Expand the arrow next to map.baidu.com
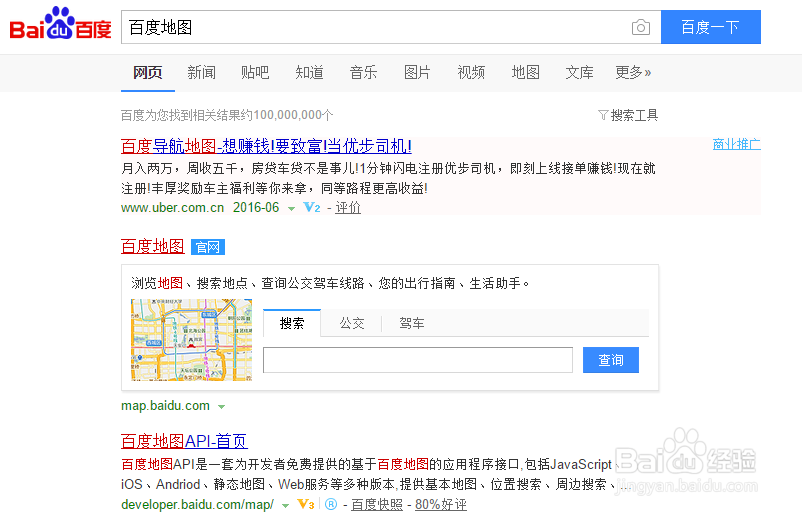 click(221, 407)
